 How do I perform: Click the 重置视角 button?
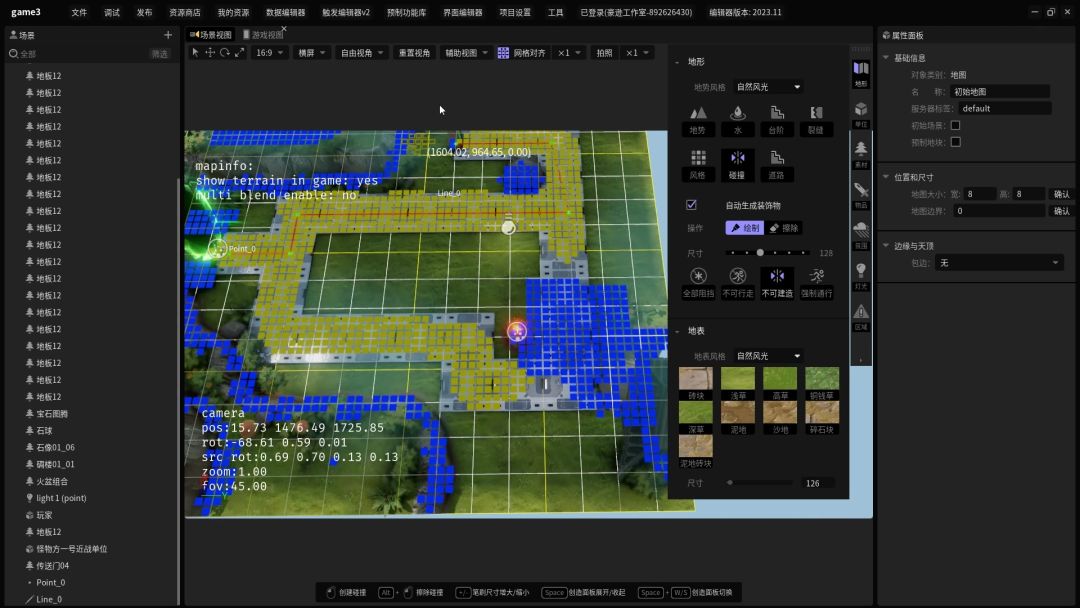(x=414, y=52)
